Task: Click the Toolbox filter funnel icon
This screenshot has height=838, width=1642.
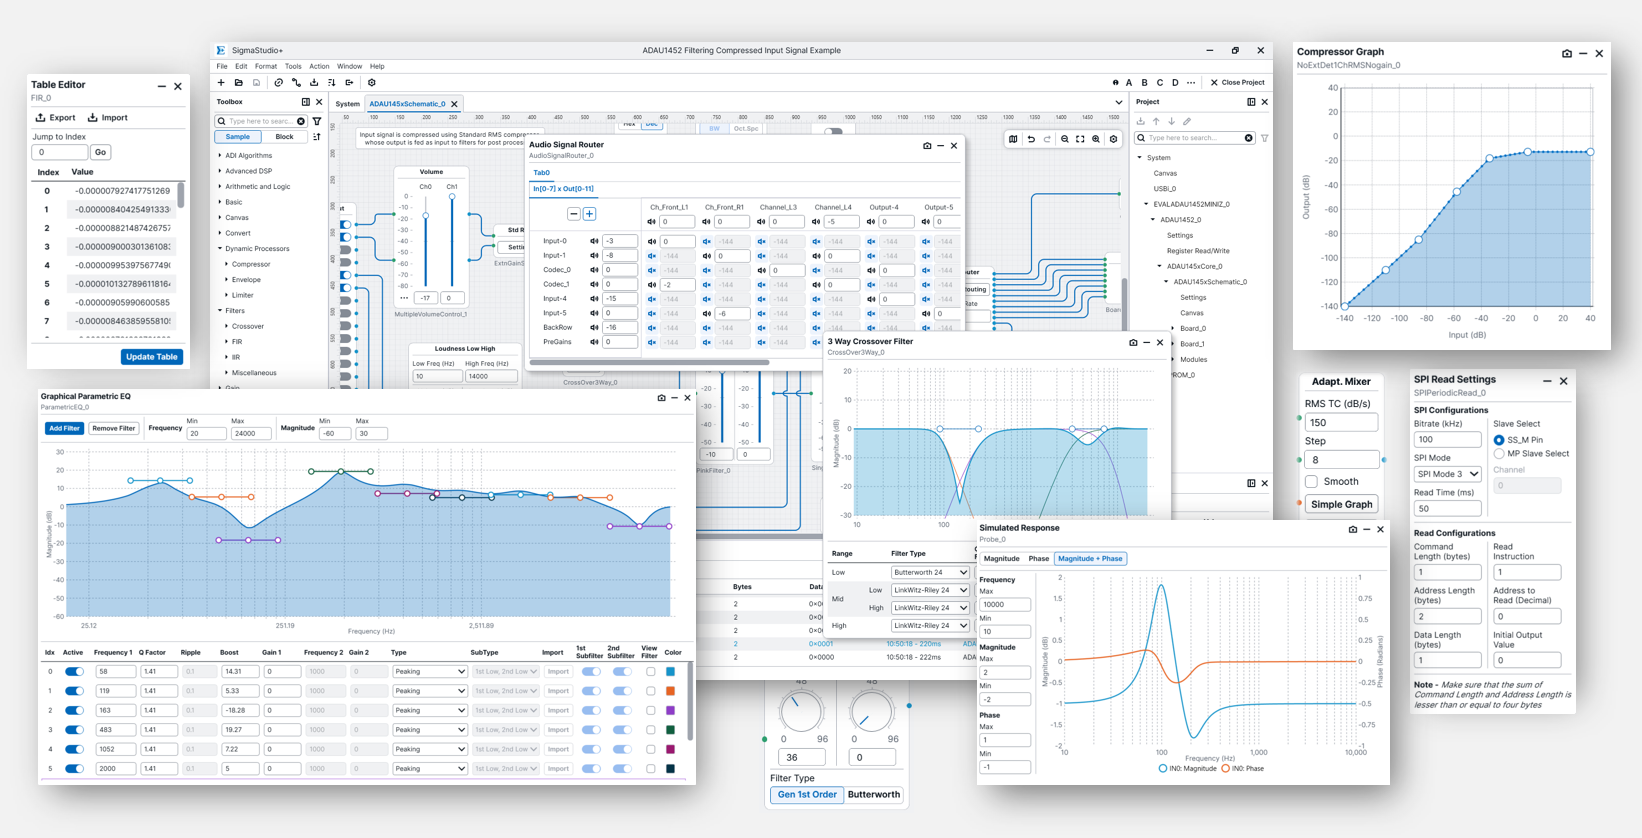Action: tap(317, 121)
